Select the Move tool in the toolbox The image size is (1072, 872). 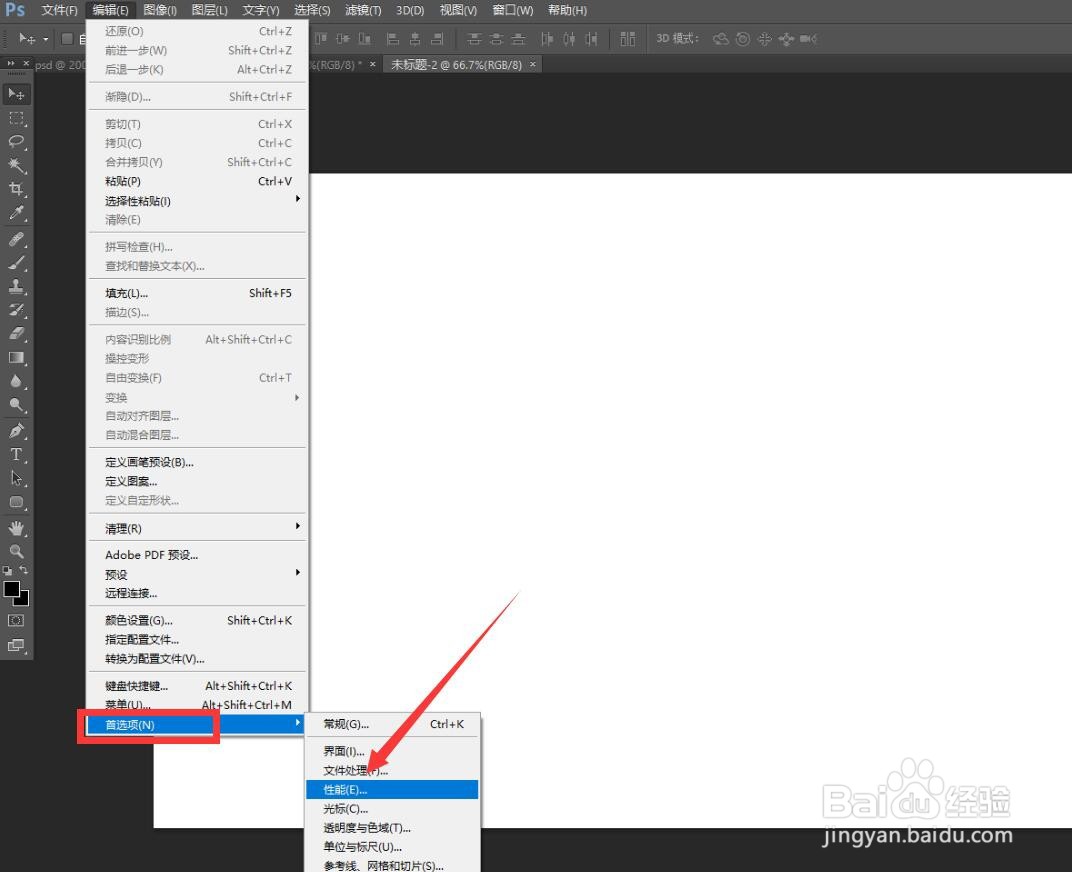[16, 94]
